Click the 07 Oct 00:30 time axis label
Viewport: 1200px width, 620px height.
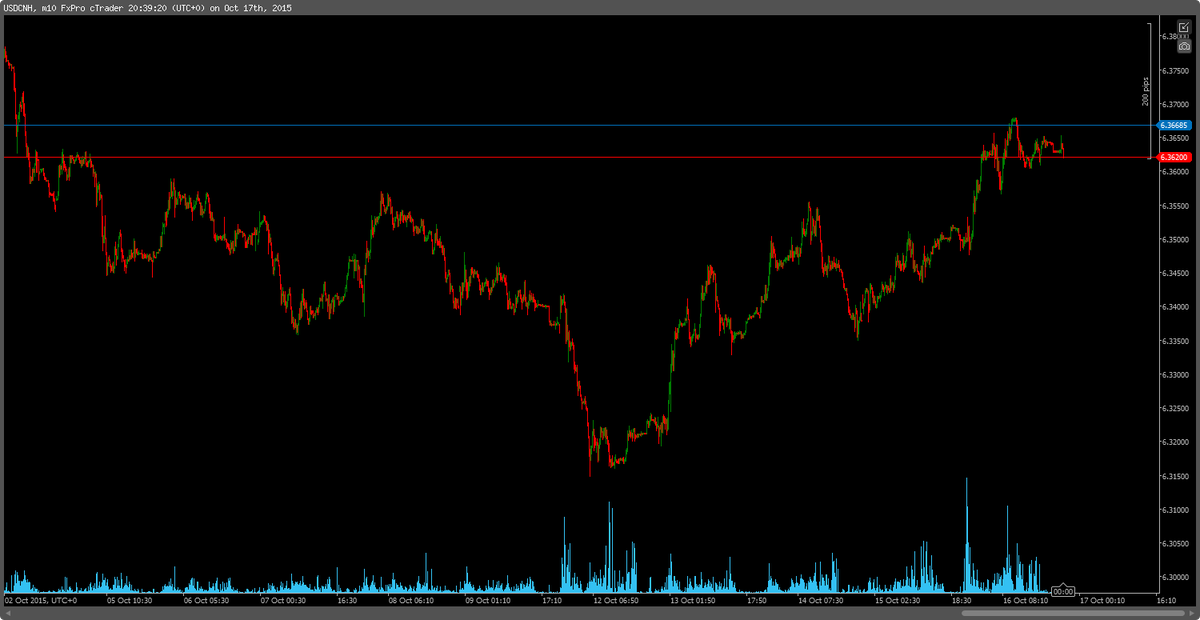pos(283,601)
